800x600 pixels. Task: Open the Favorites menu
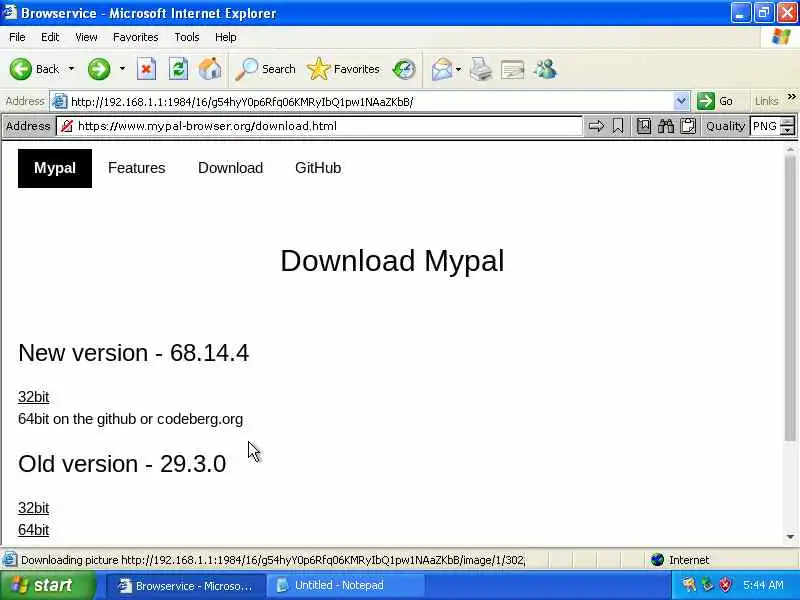[136, 37]
